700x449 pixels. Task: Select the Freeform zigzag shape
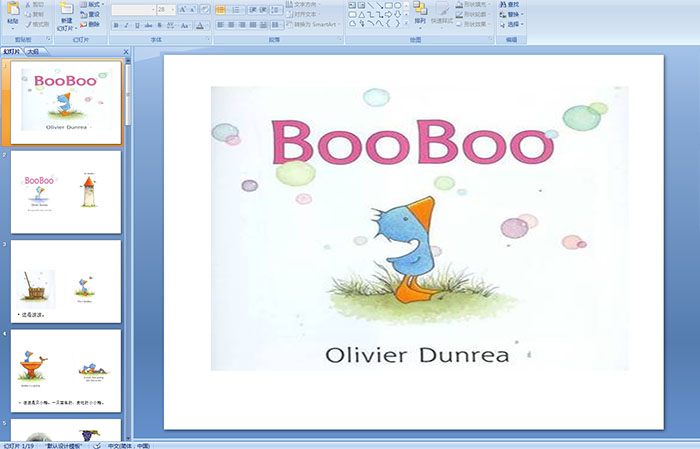point(362,23)
